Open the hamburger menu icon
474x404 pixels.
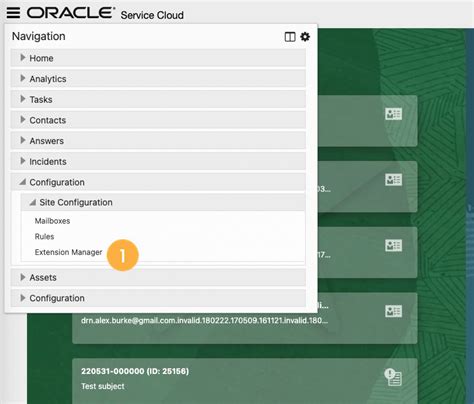click(x=13, y=13)
